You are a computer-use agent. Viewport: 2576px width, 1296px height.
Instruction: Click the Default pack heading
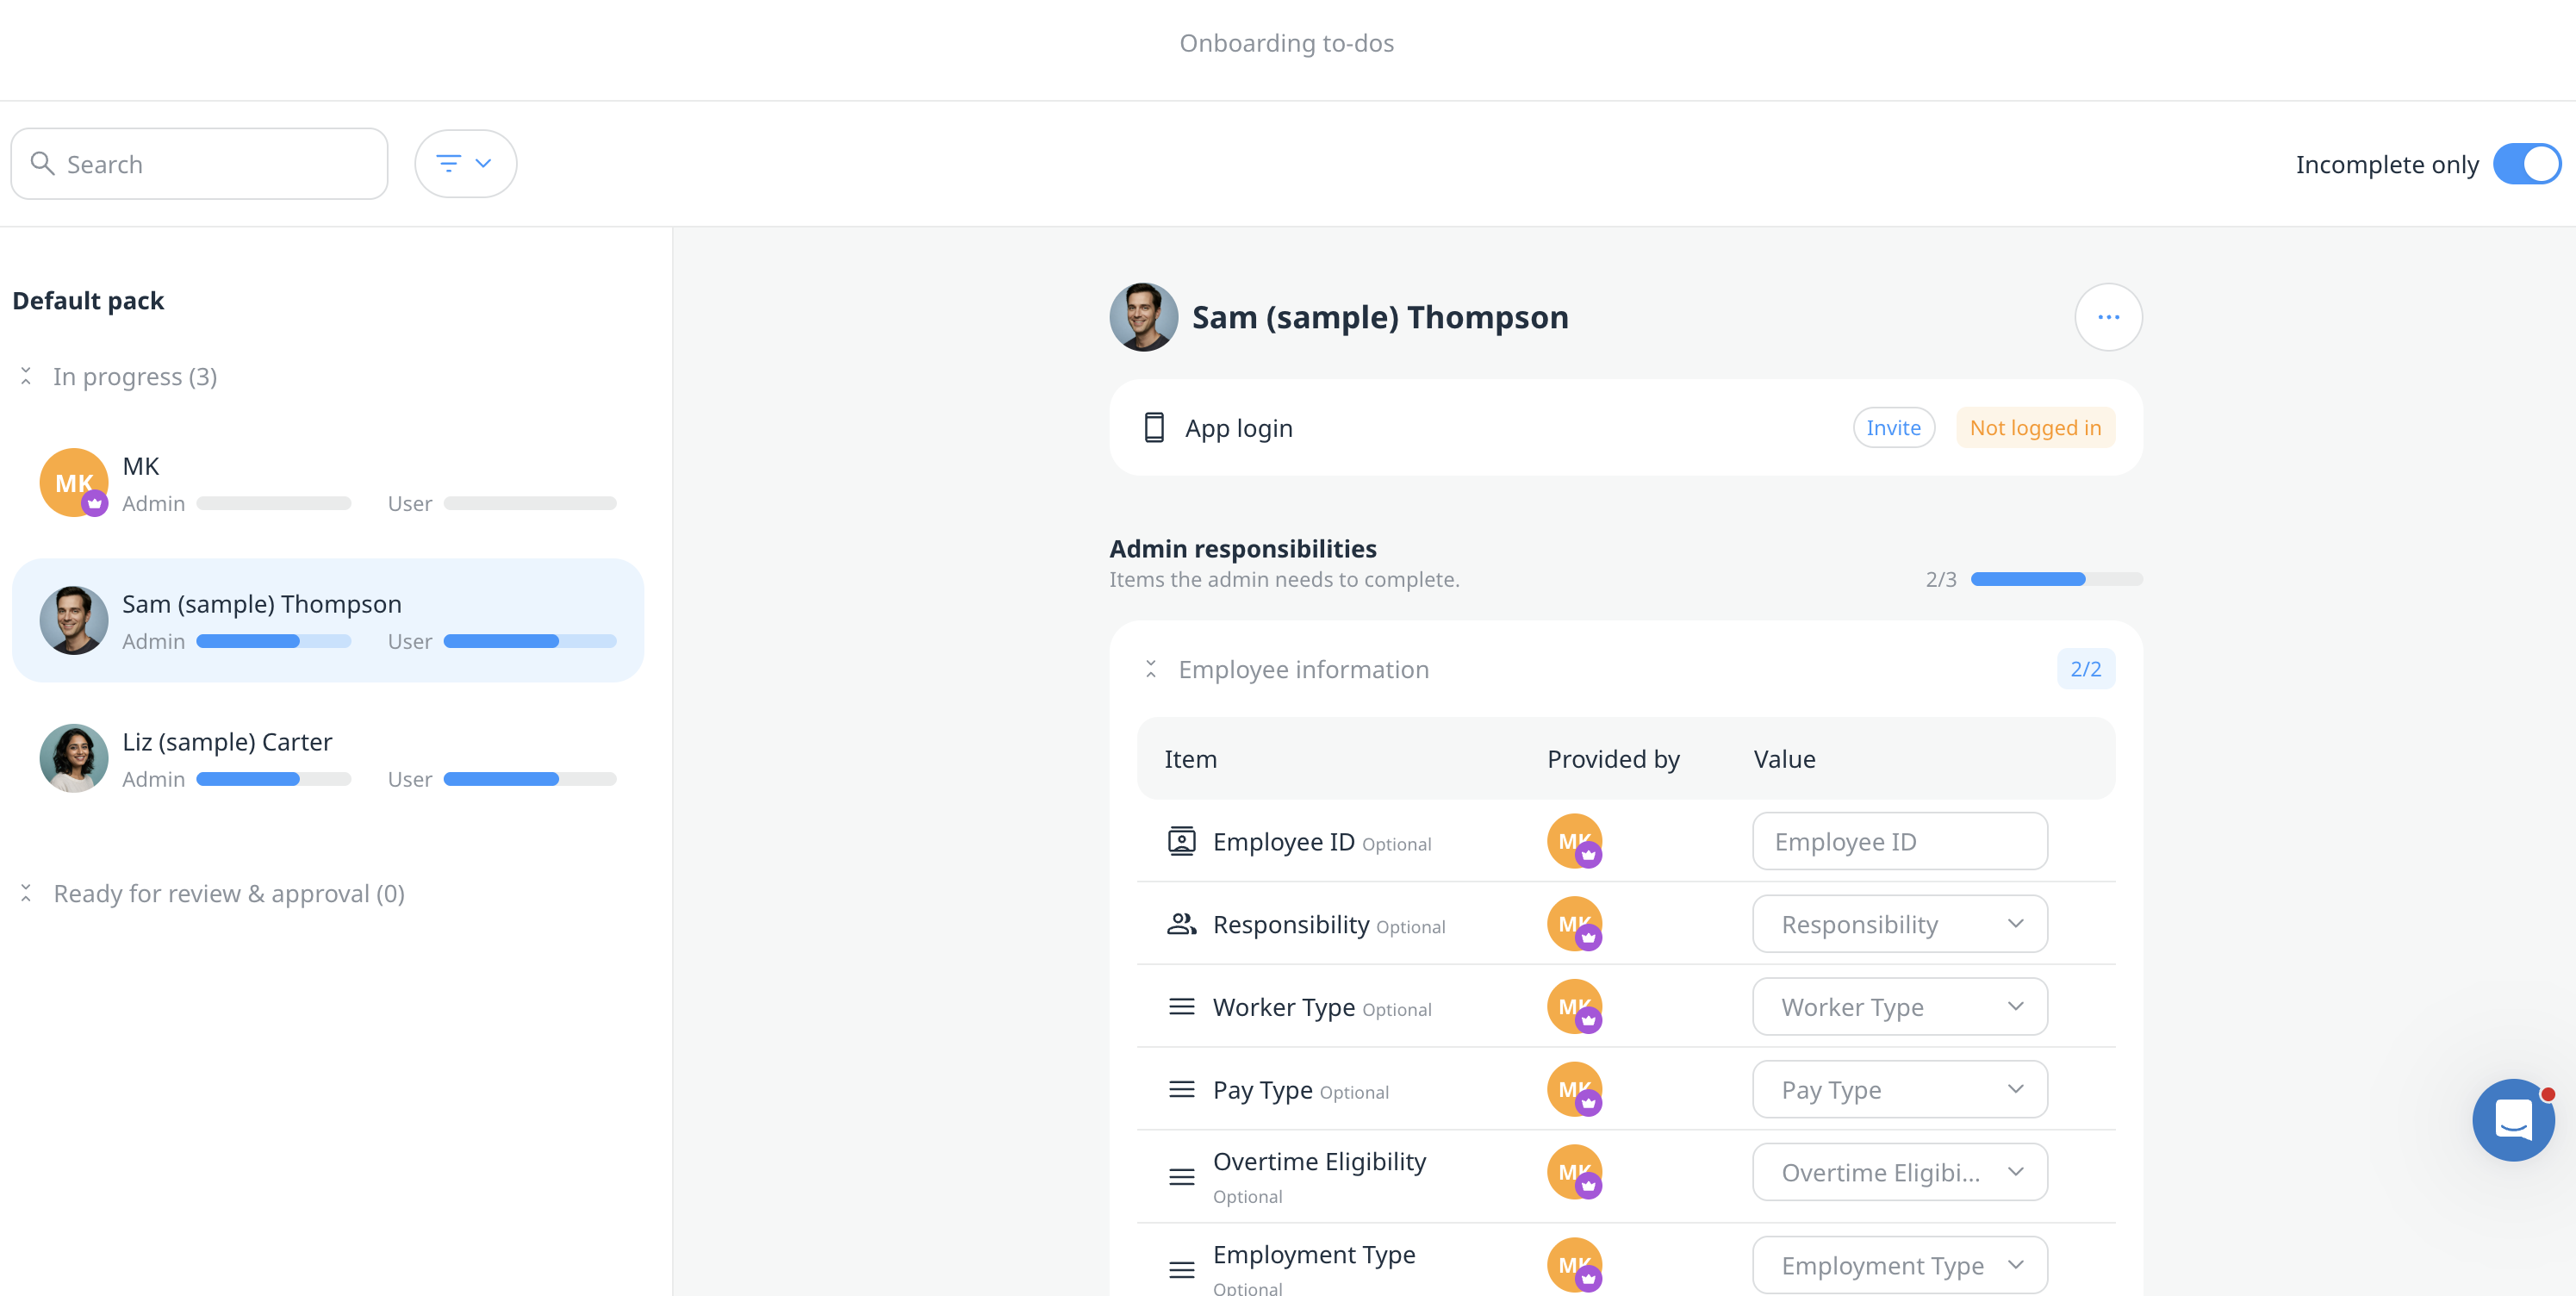(88, 300)
